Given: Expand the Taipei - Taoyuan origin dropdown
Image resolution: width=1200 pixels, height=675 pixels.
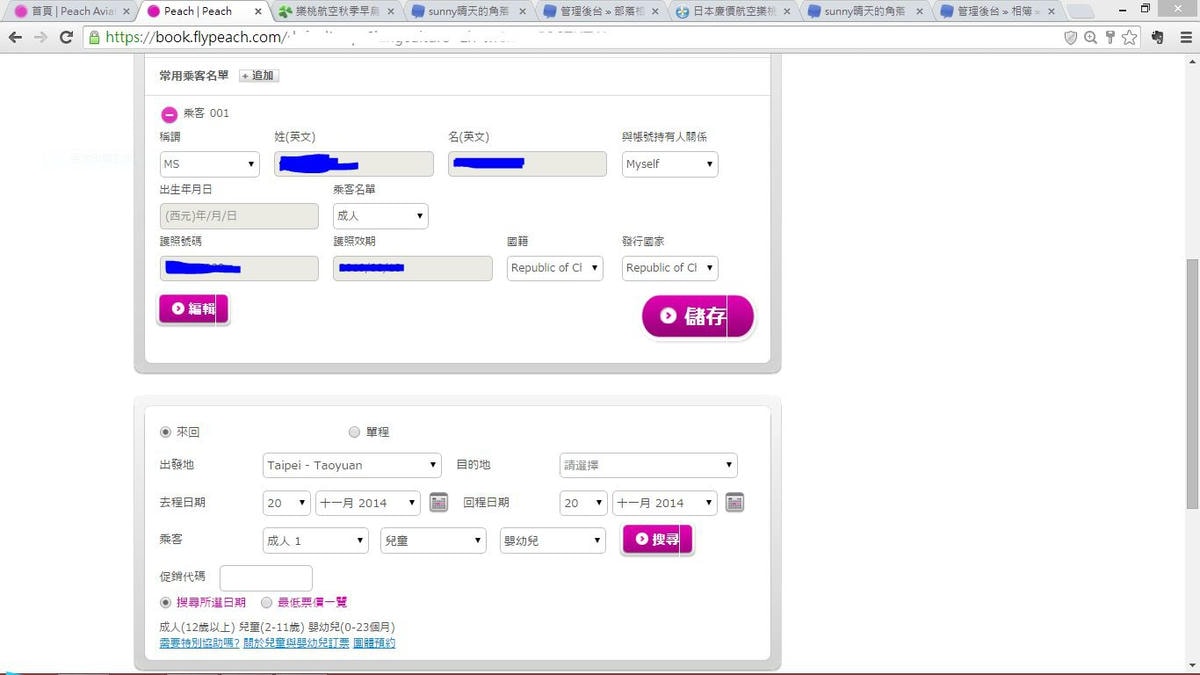Looking at the screenshot, I should tap(352, 465).
